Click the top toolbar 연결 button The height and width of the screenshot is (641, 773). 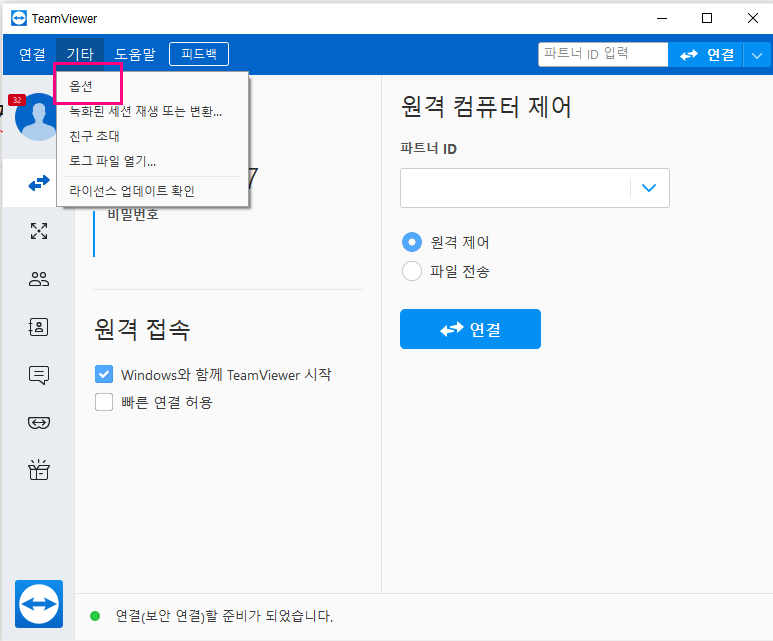pos(705,55)
